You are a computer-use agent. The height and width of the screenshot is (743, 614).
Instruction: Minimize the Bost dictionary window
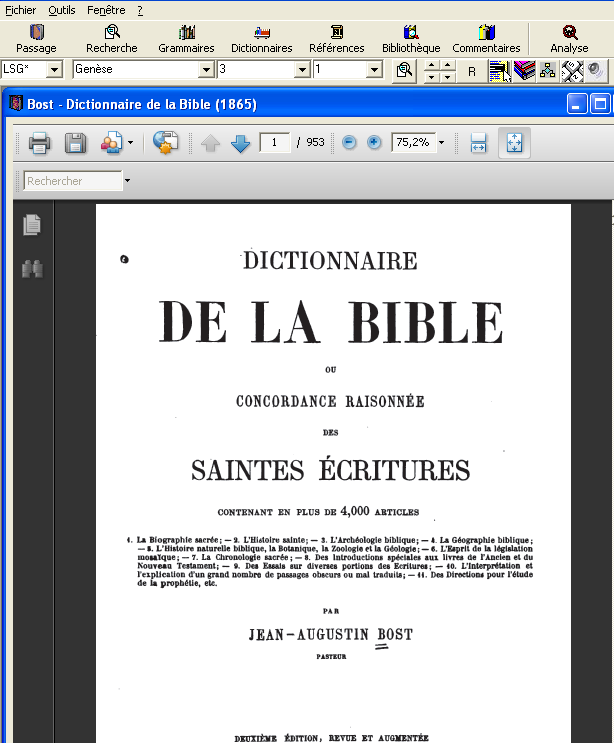click(577, 104)
